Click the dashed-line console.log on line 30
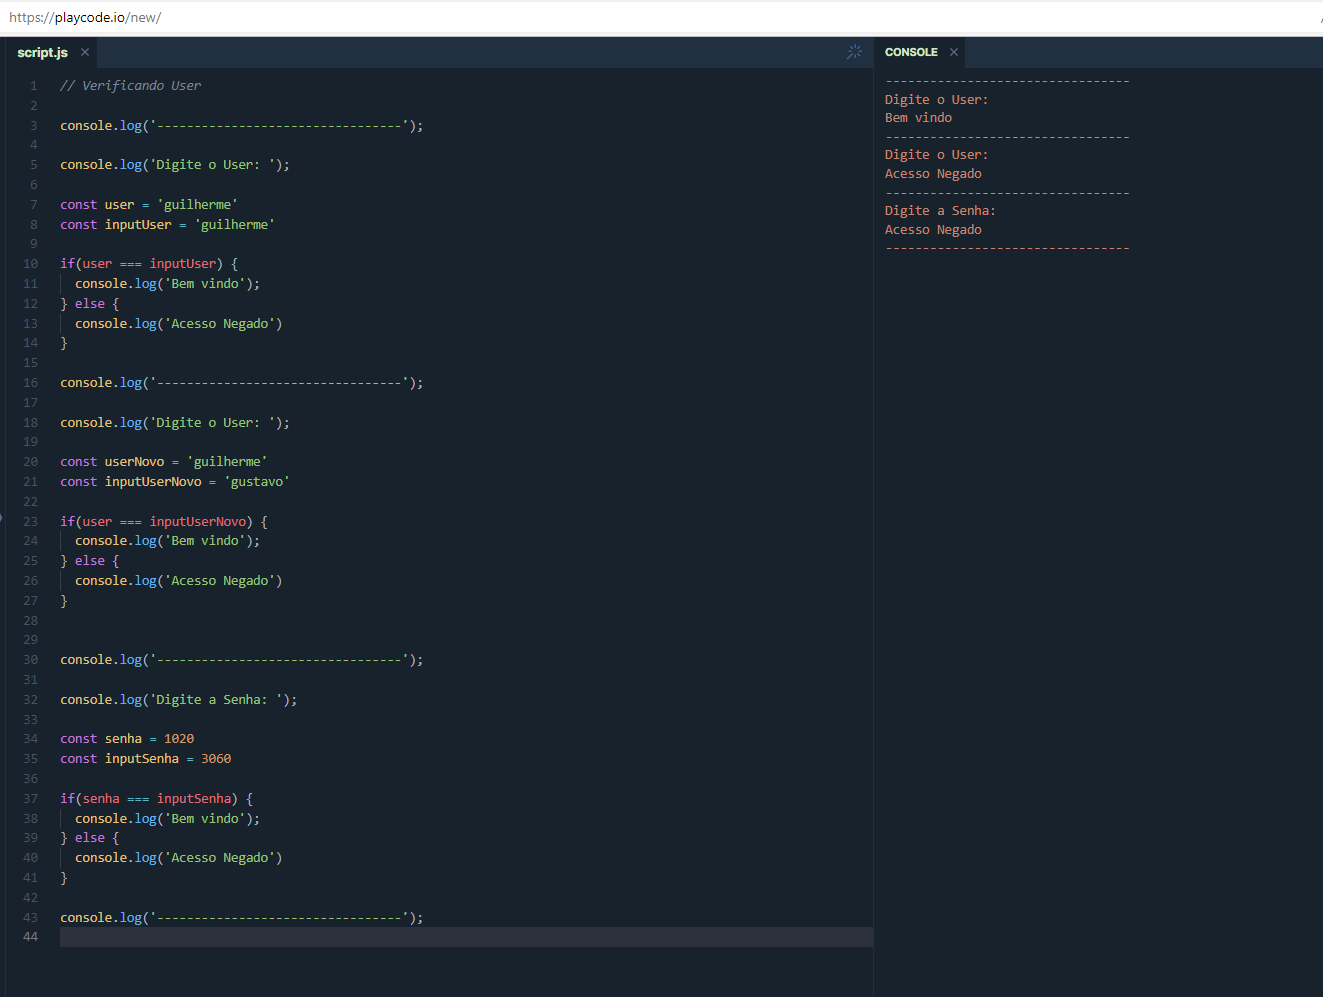The height and width of the screenshot is (997, 1323). pyautogui.click(x=242, y=660)
